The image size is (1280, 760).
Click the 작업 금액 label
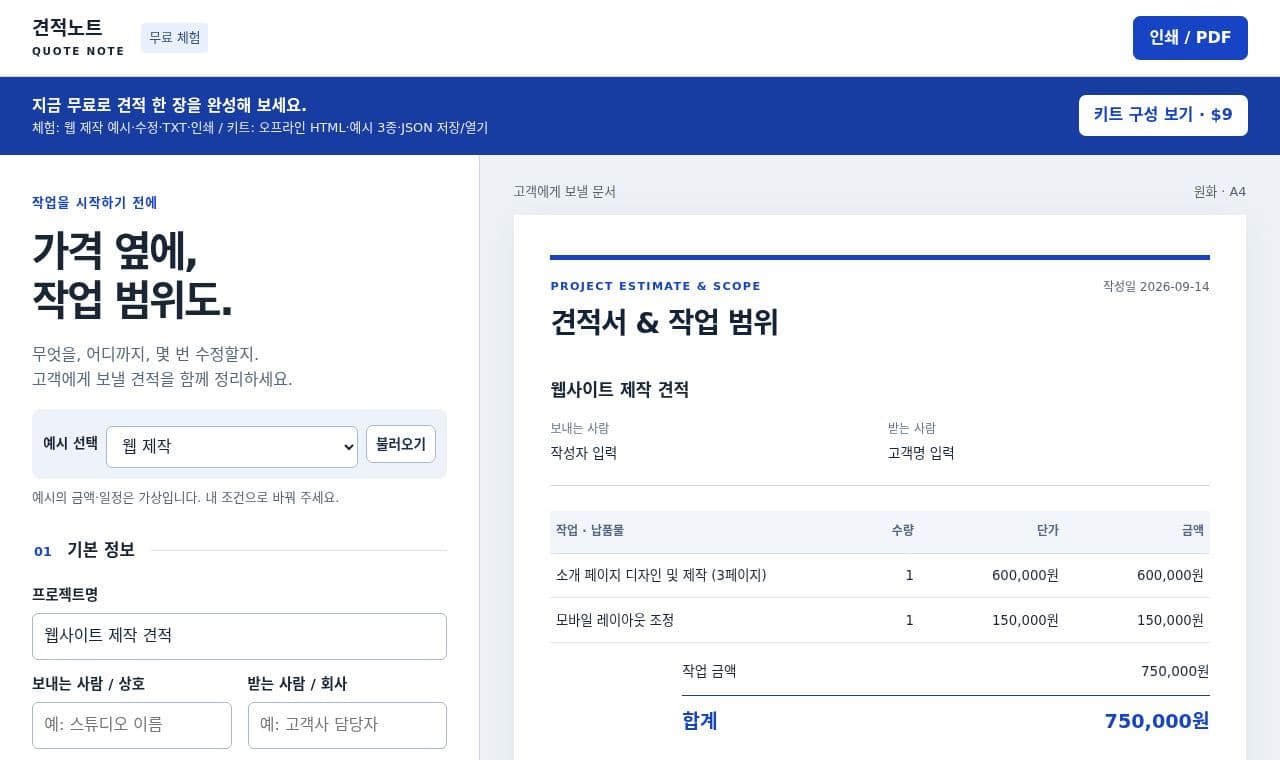coord(709,671)
